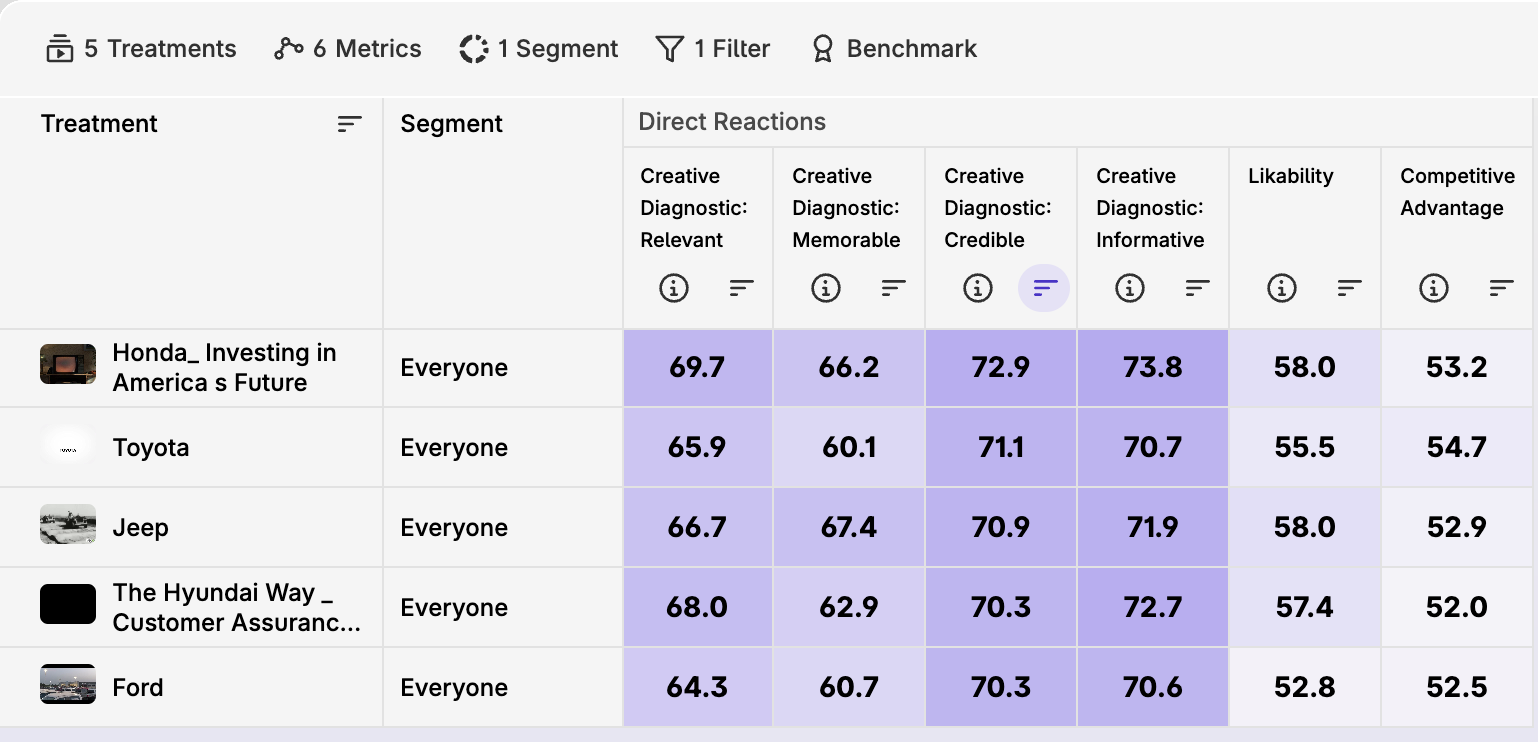
Task: Select the Toyota treatment name
Action: pyautogui.click(x=151, y=448)
